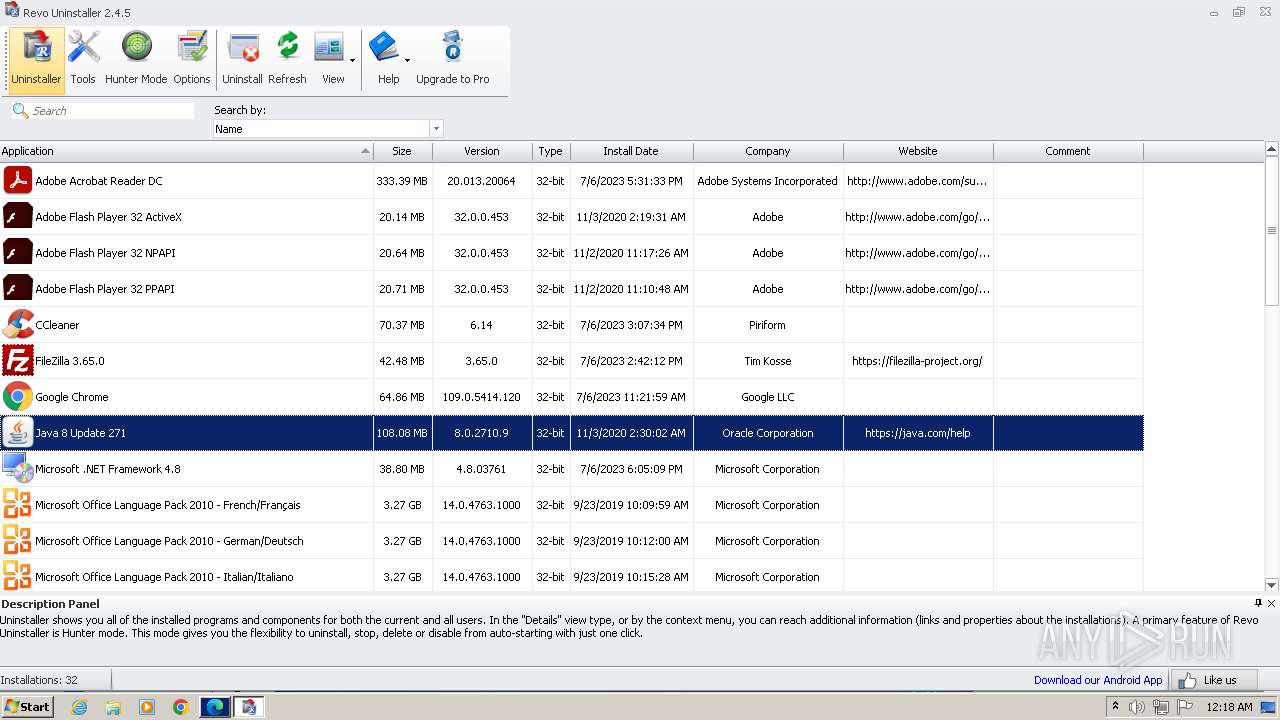Click the Like us button
The image size is (1280, 720).
[x=1213, y=680]
